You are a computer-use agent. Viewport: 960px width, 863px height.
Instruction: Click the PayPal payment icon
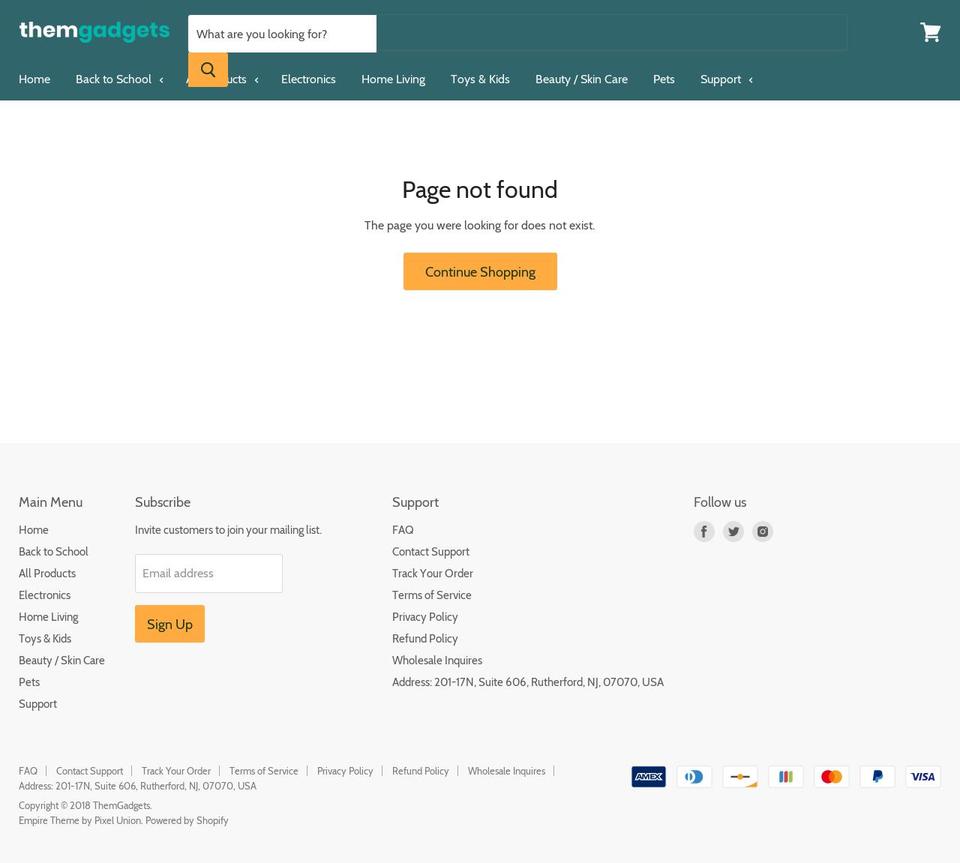pos(877,777)
